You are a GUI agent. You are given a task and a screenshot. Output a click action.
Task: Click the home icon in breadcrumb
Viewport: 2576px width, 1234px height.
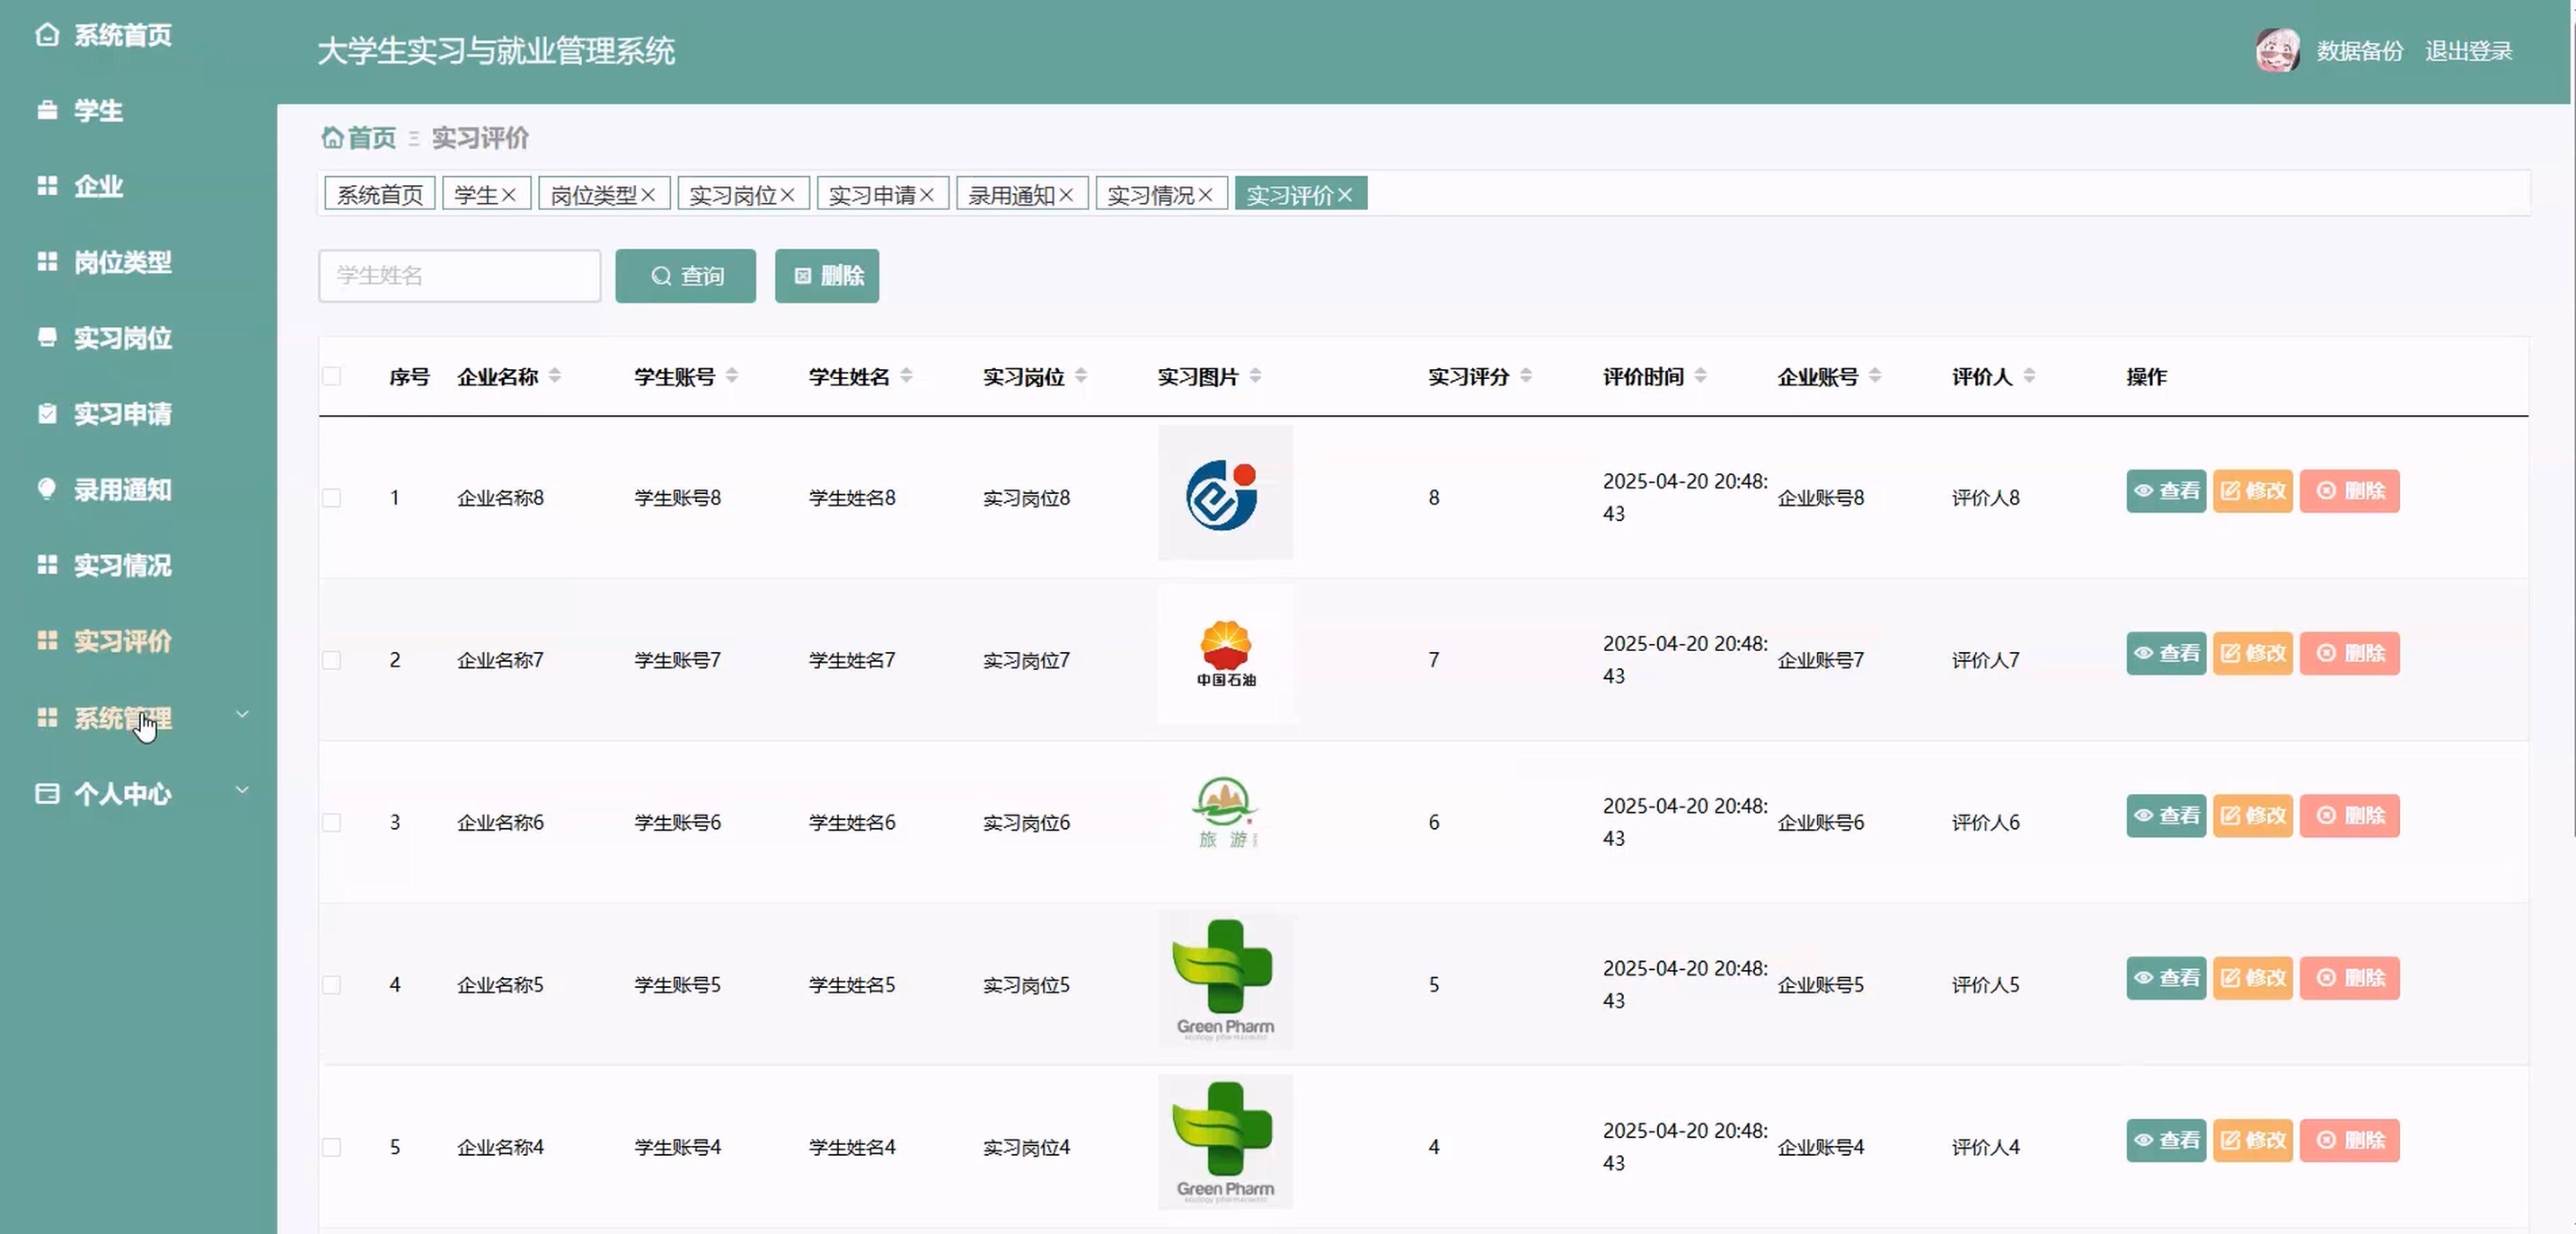[331, 137]
